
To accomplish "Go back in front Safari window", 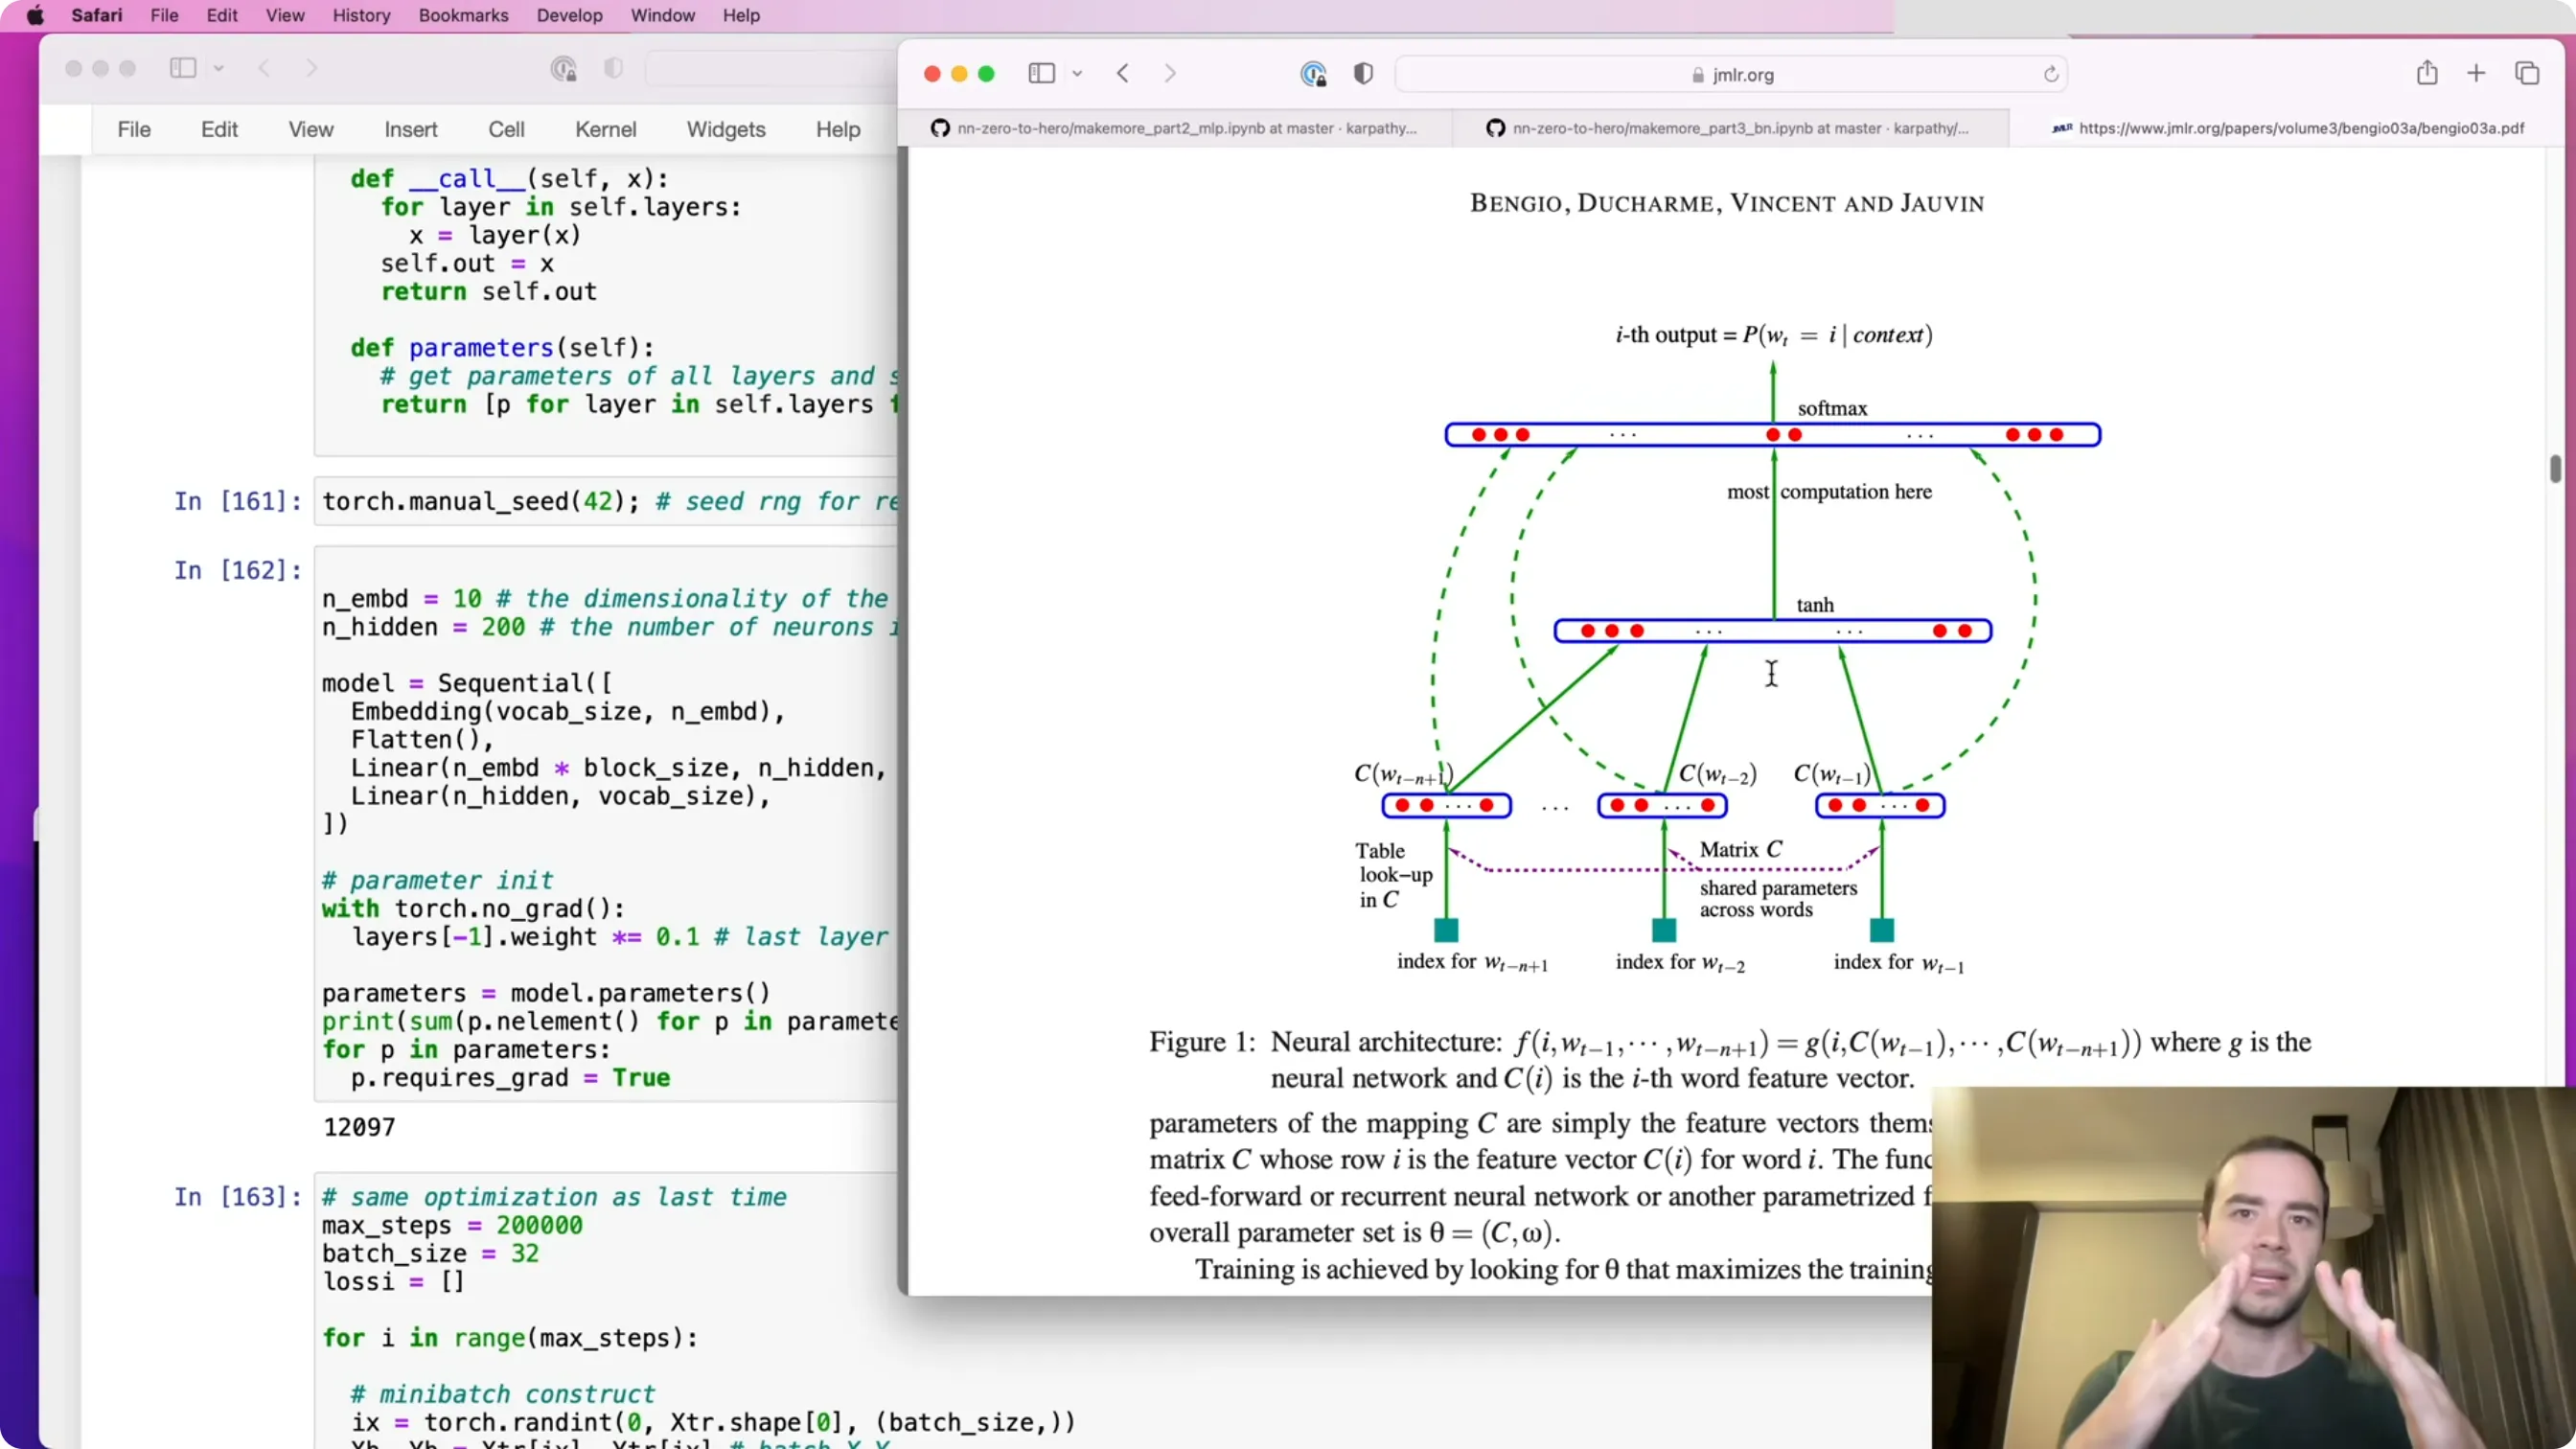I will pos(1123,74).
